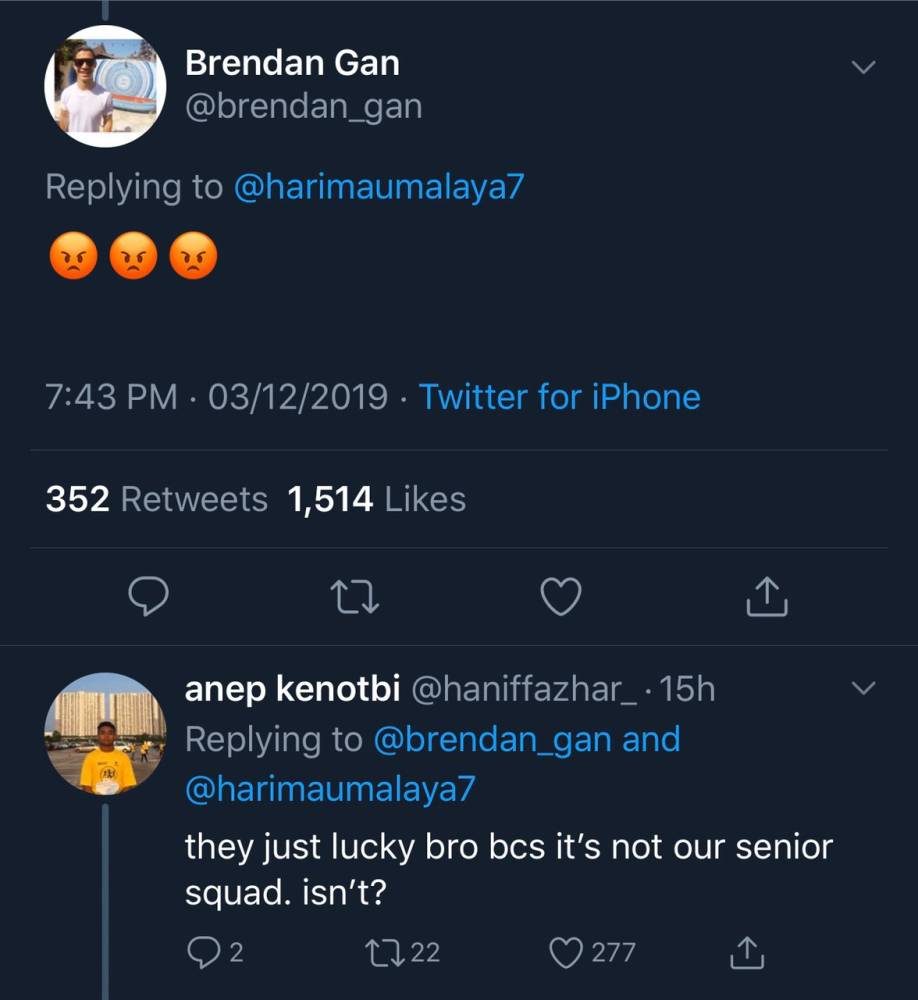Reply to anep kenotbi's comment
Screen dimensions: 918x1000
point(202,952)
